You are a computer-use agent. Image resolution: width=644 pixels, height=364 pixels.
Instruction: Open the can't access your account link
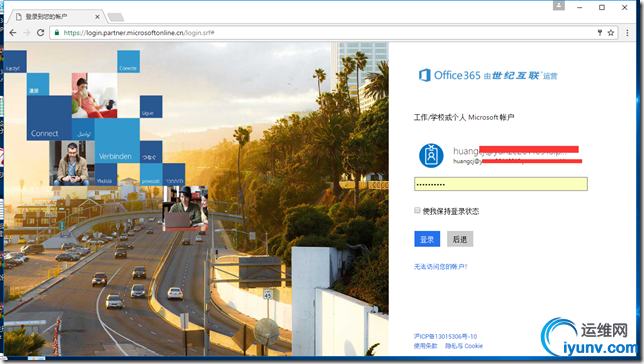pyautogui.click(x=441, y=267)
